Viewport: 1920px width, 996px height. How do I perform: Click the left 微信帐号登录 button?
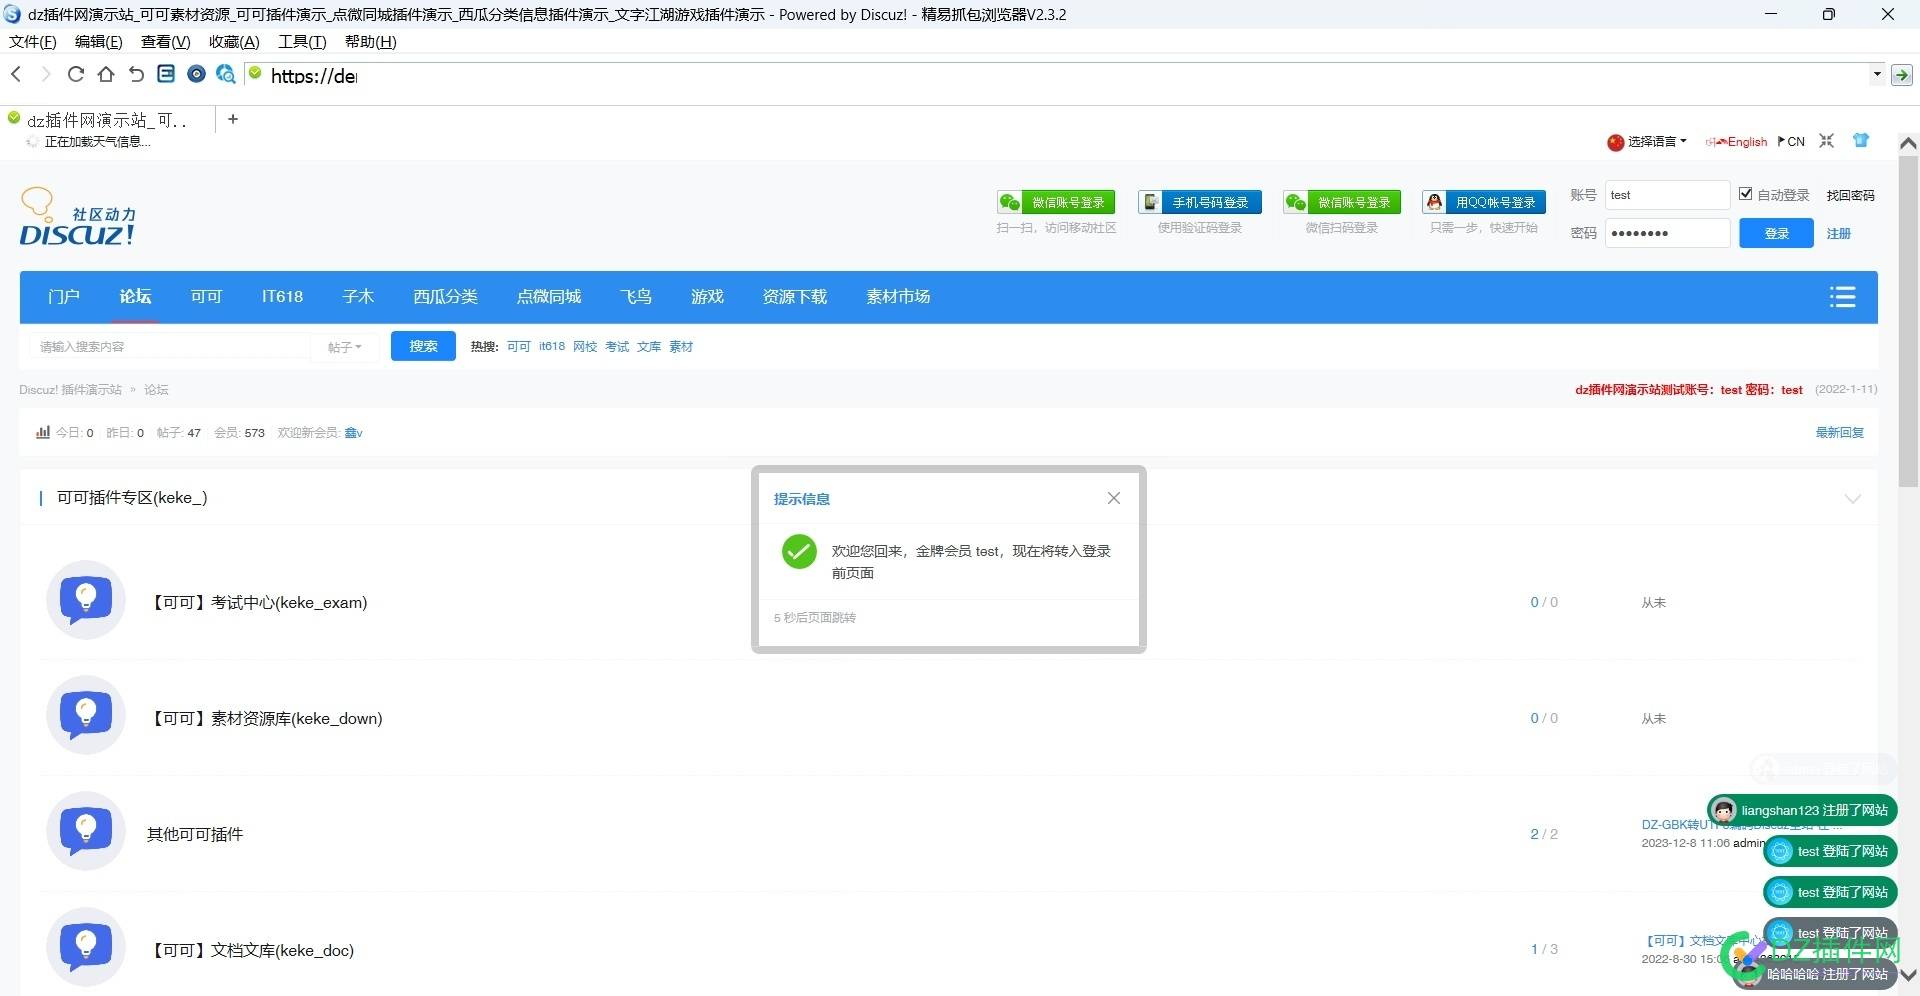(x=1056, y=202)
